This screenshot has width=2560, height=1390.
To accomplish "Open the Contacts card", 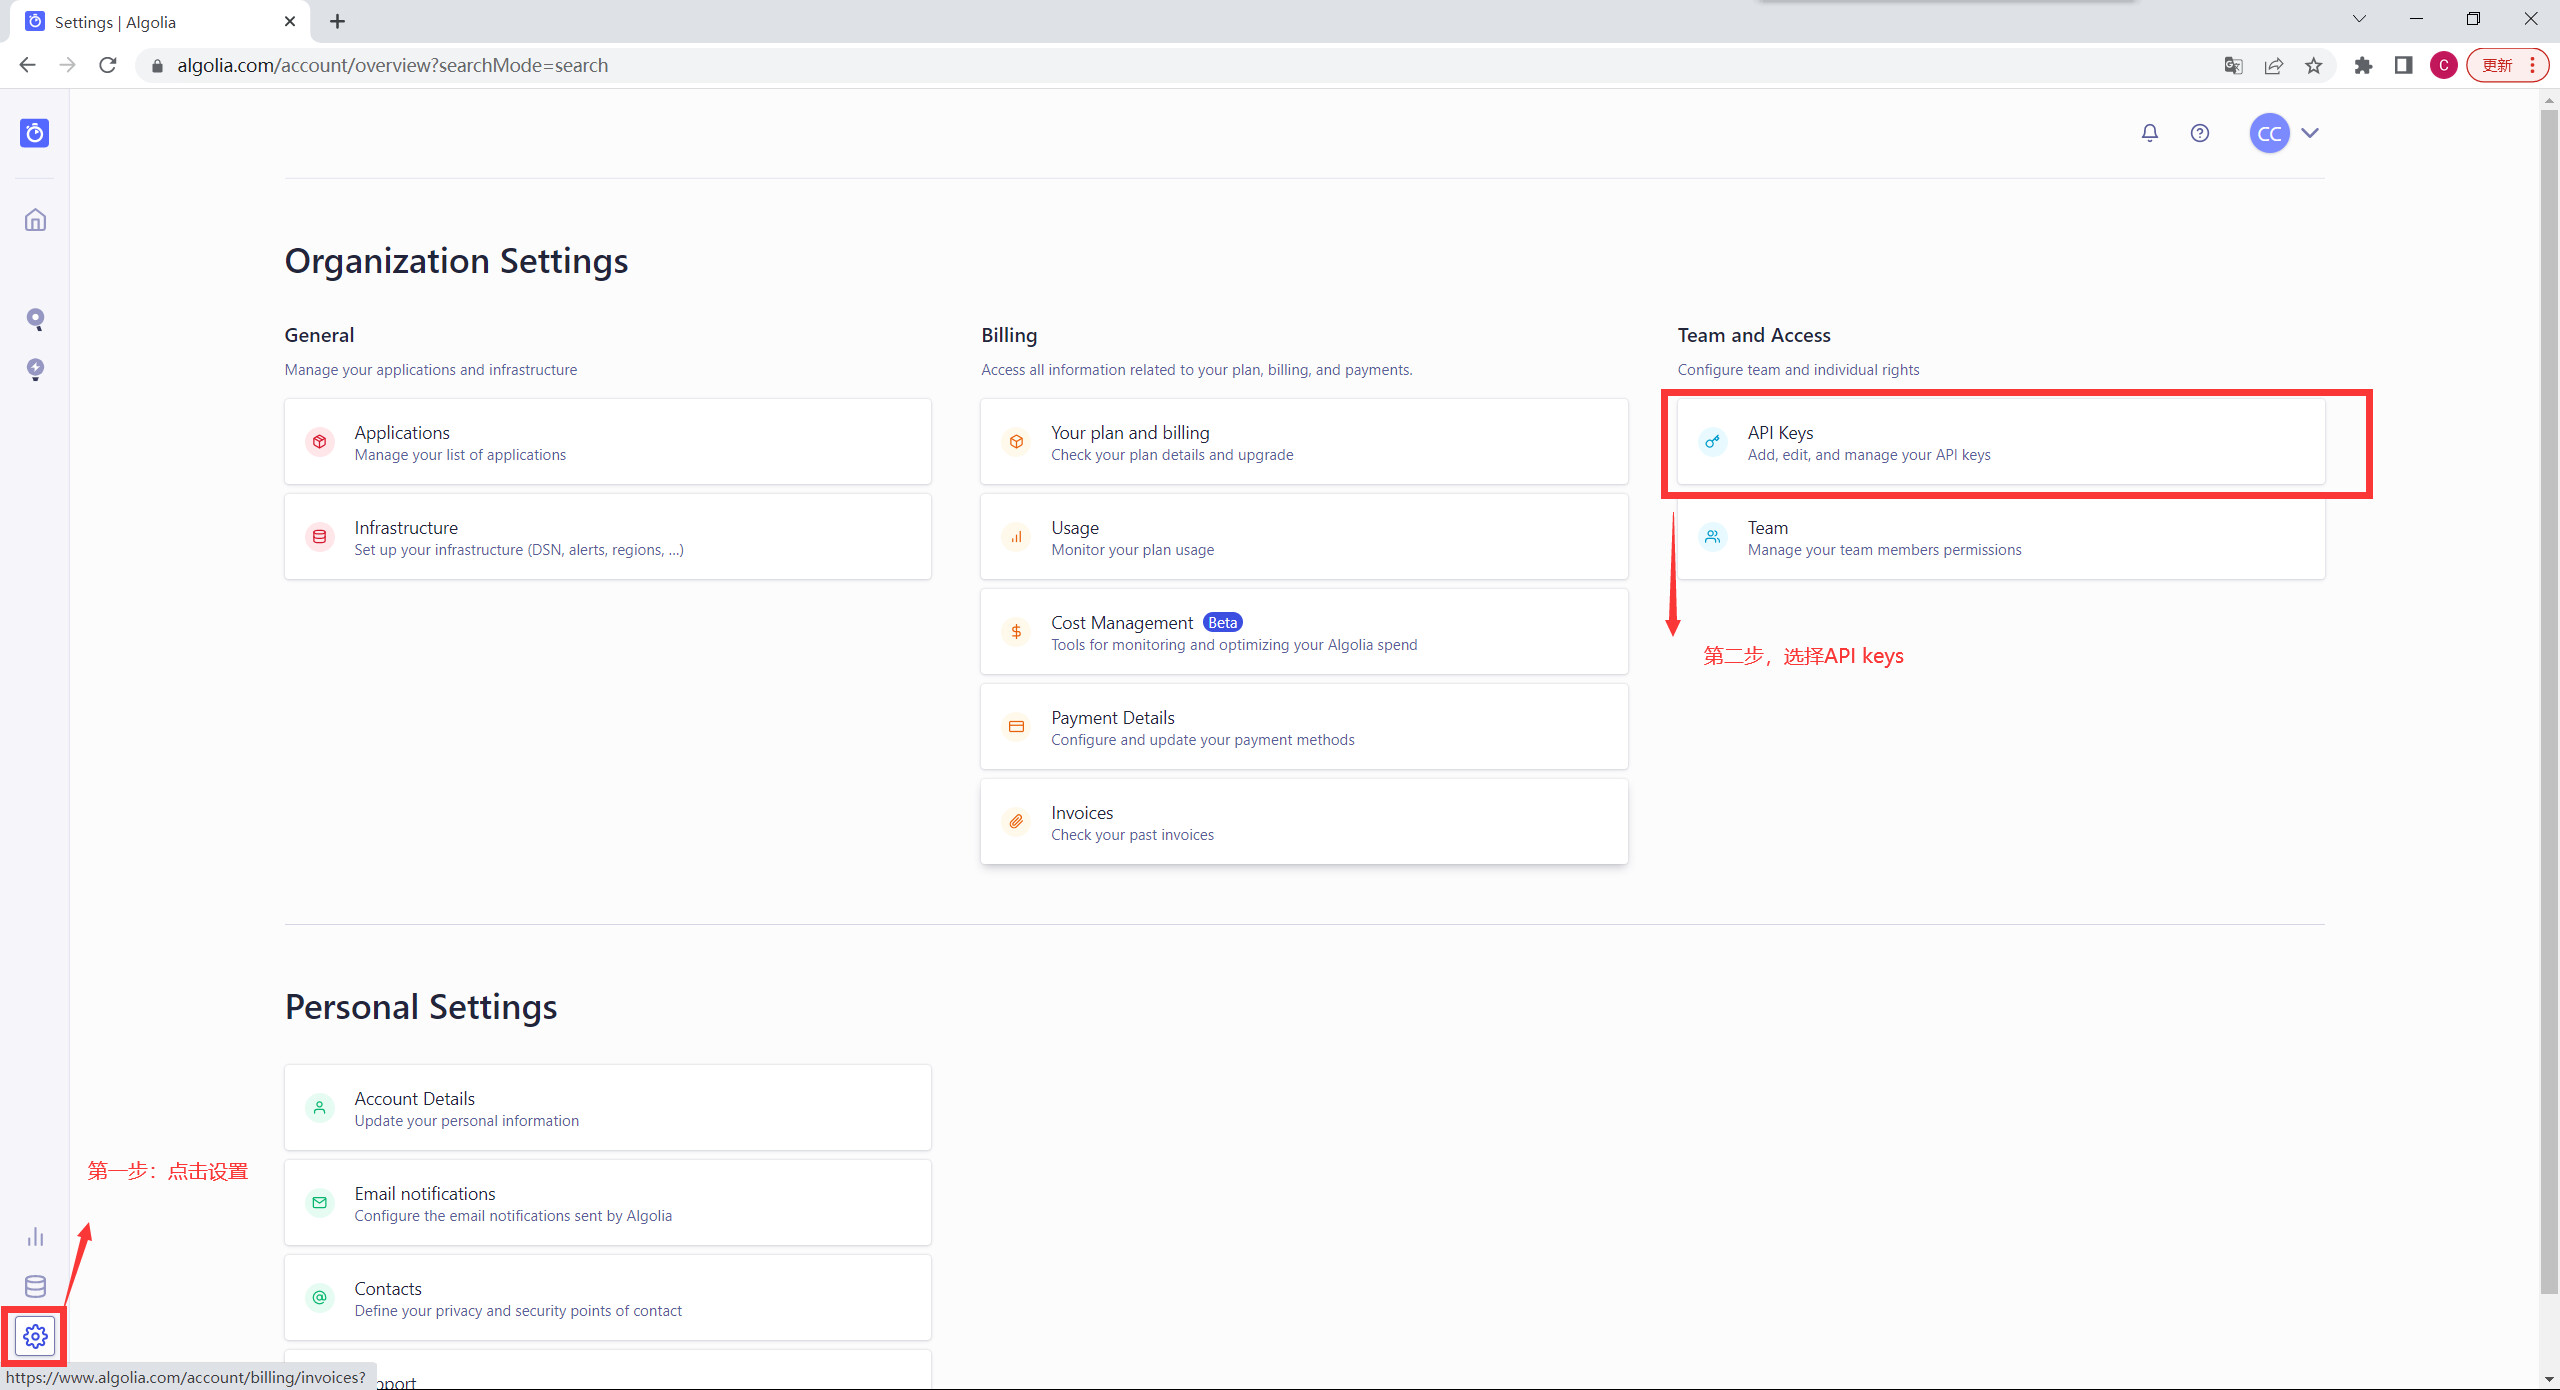I will pos(608,1297).
